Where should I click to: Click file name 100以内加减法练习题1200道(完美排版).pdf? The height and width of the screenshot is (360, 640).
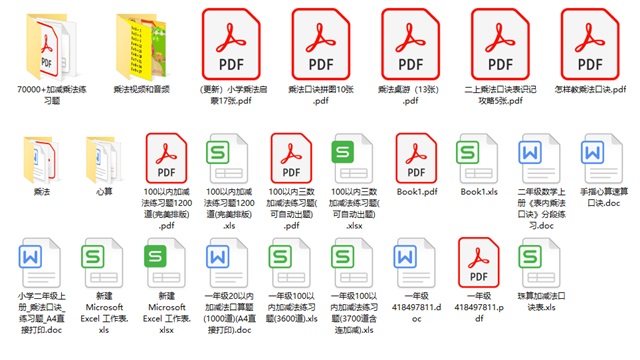click(x=166, y=208)
